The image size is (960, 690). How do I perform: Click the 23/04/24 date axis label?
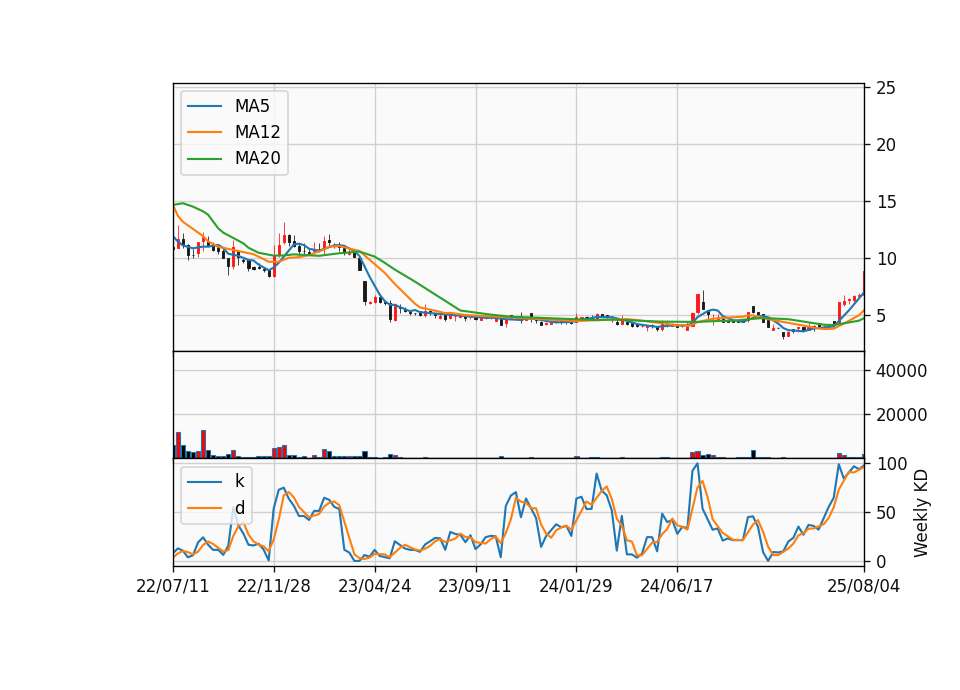(375, 586)
